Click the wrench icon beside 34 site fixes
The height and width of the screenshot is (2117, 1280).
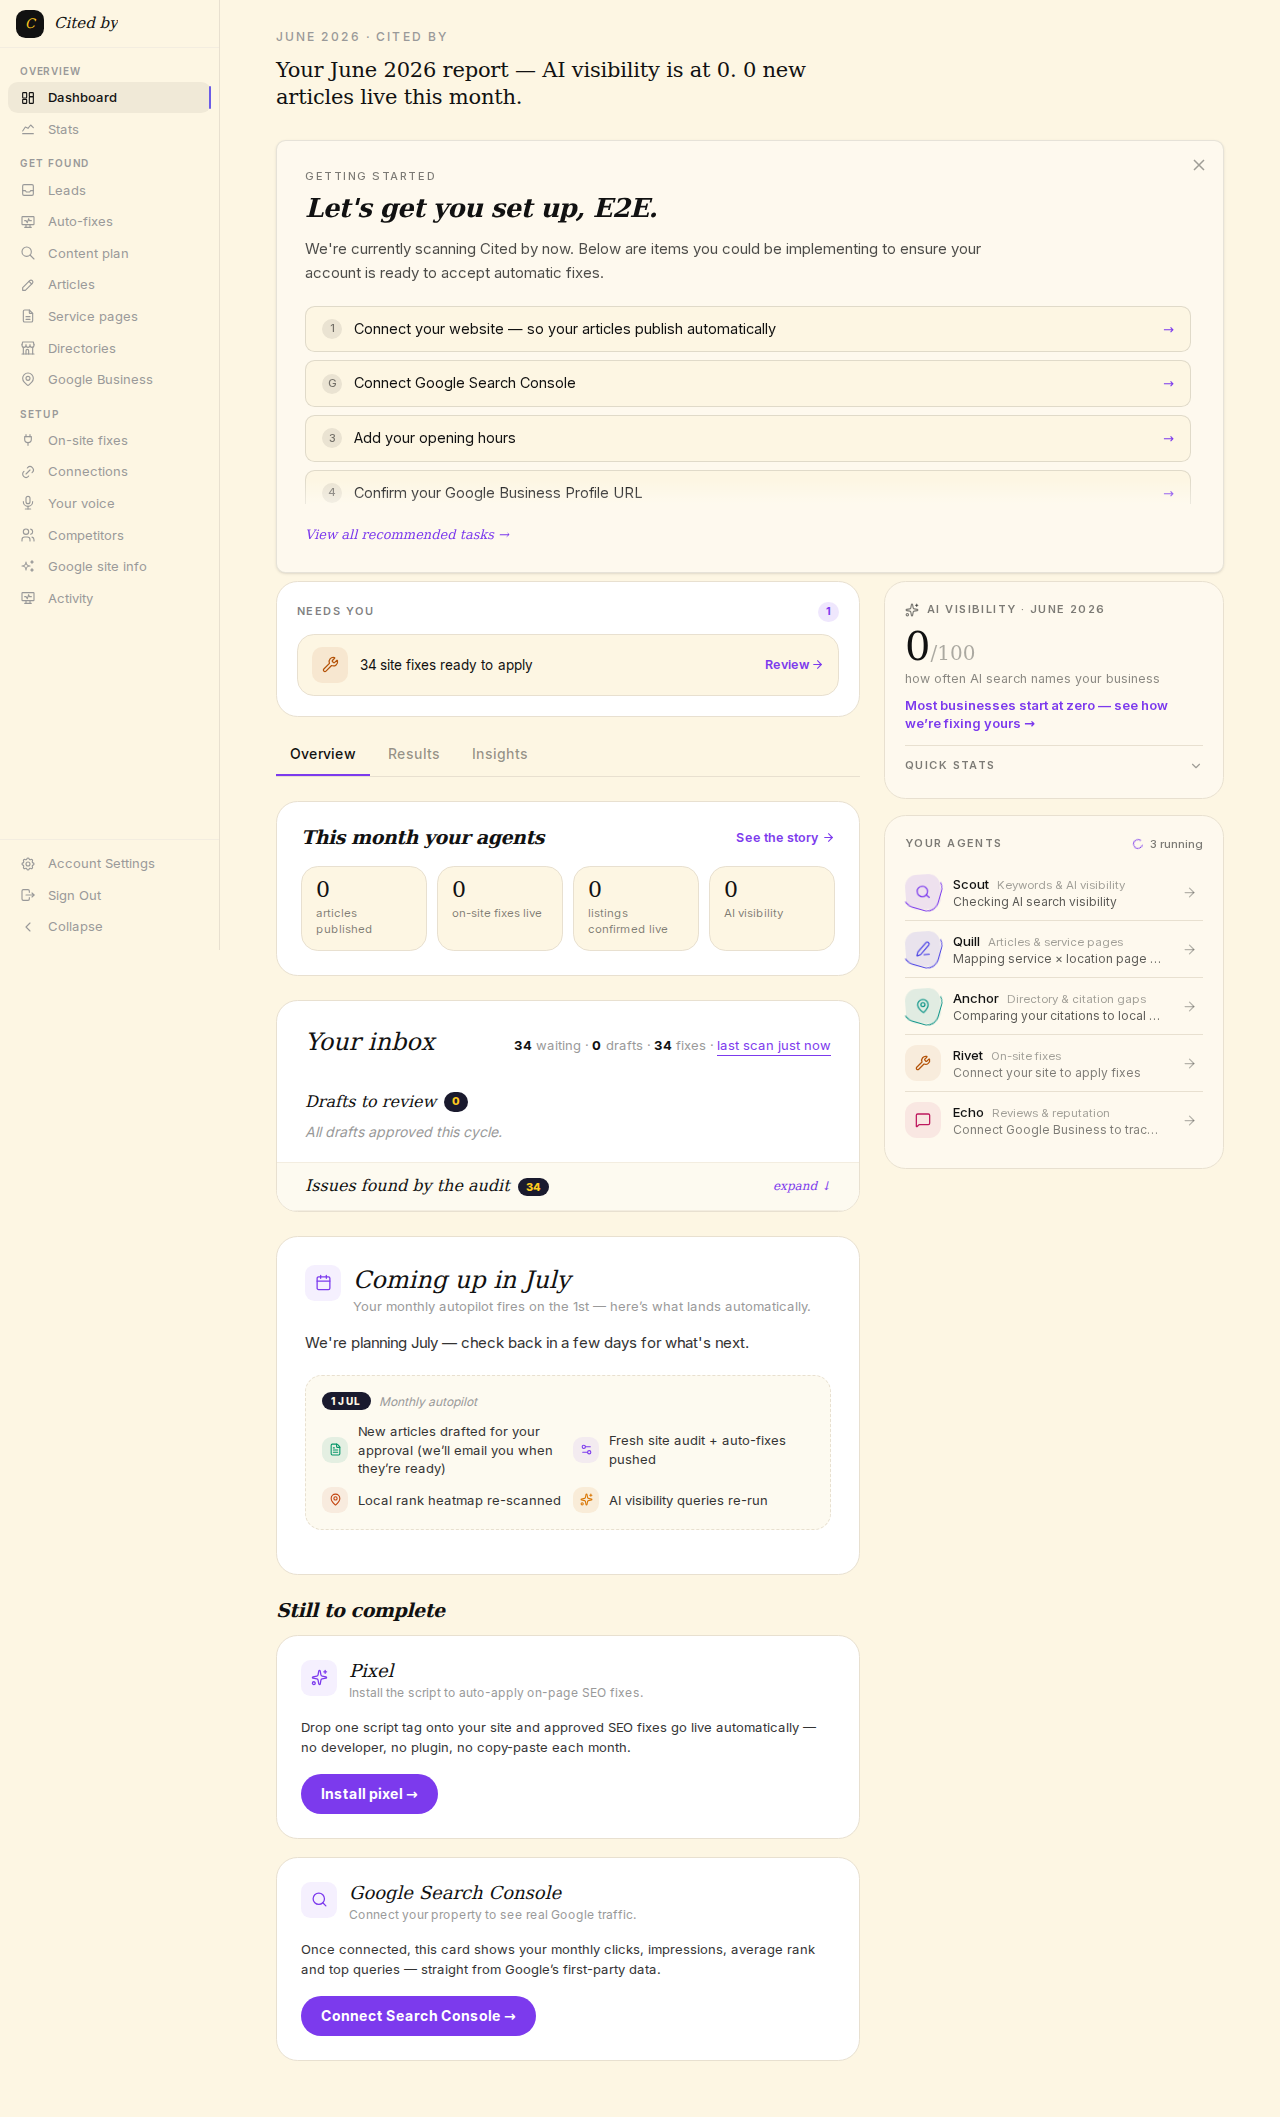(330, 665)
